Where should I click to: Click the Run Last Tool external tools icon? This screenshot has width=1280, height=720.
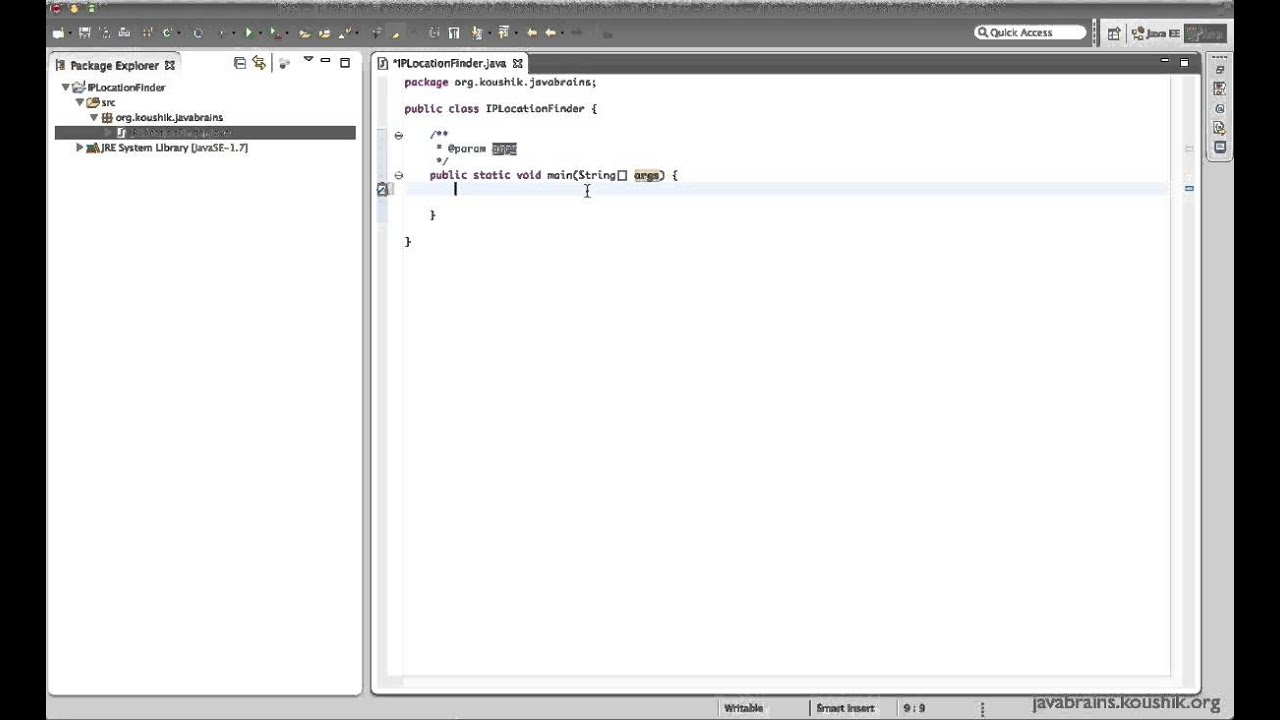(276, 33)
